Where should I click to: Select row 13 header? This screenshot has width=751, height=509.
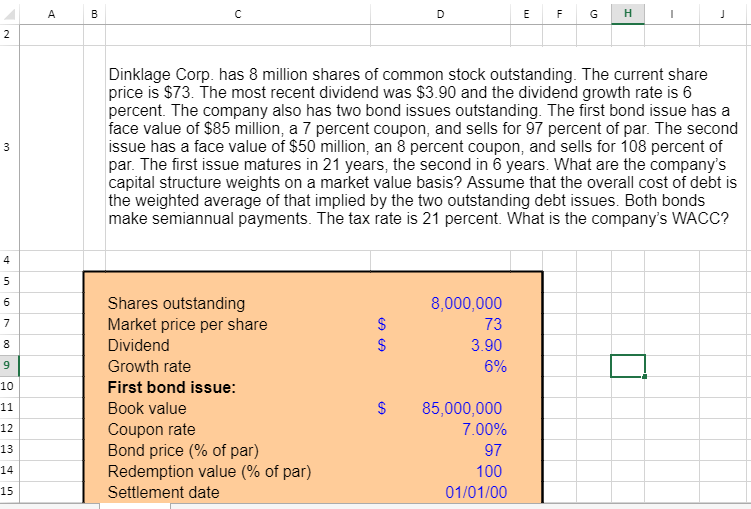[9, 450]
